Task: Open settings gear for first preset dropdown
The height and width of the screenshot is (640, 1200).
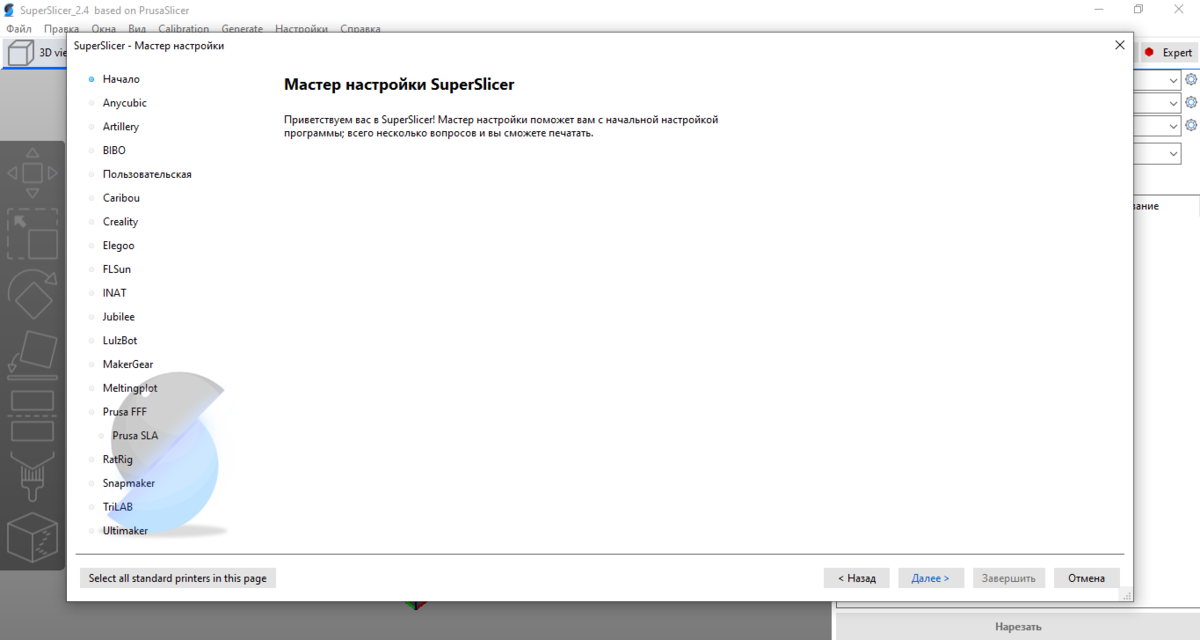Action: pyautogui.click(x=1191, y=79)
